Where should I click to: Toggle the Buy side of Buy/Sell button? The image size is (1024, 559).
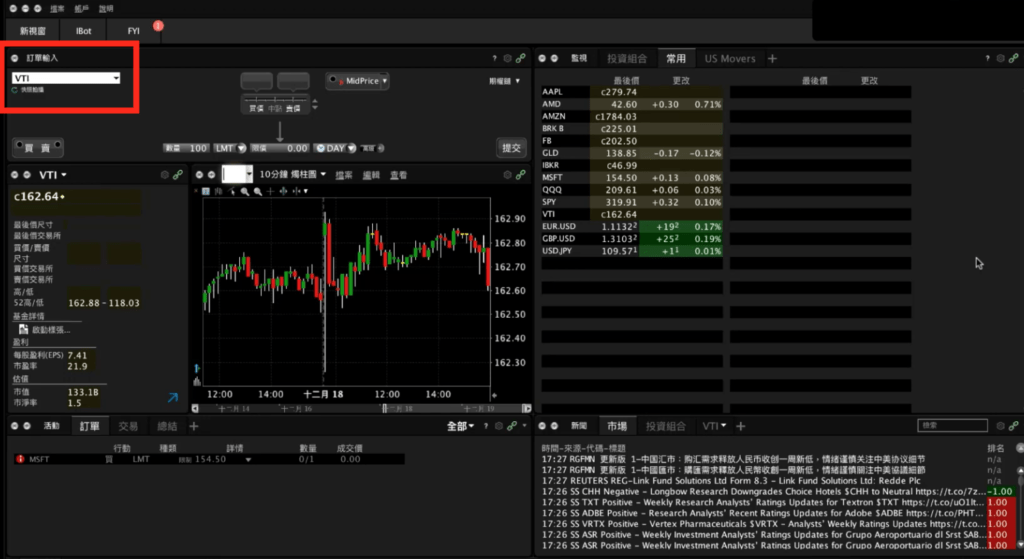coord(29,148)
